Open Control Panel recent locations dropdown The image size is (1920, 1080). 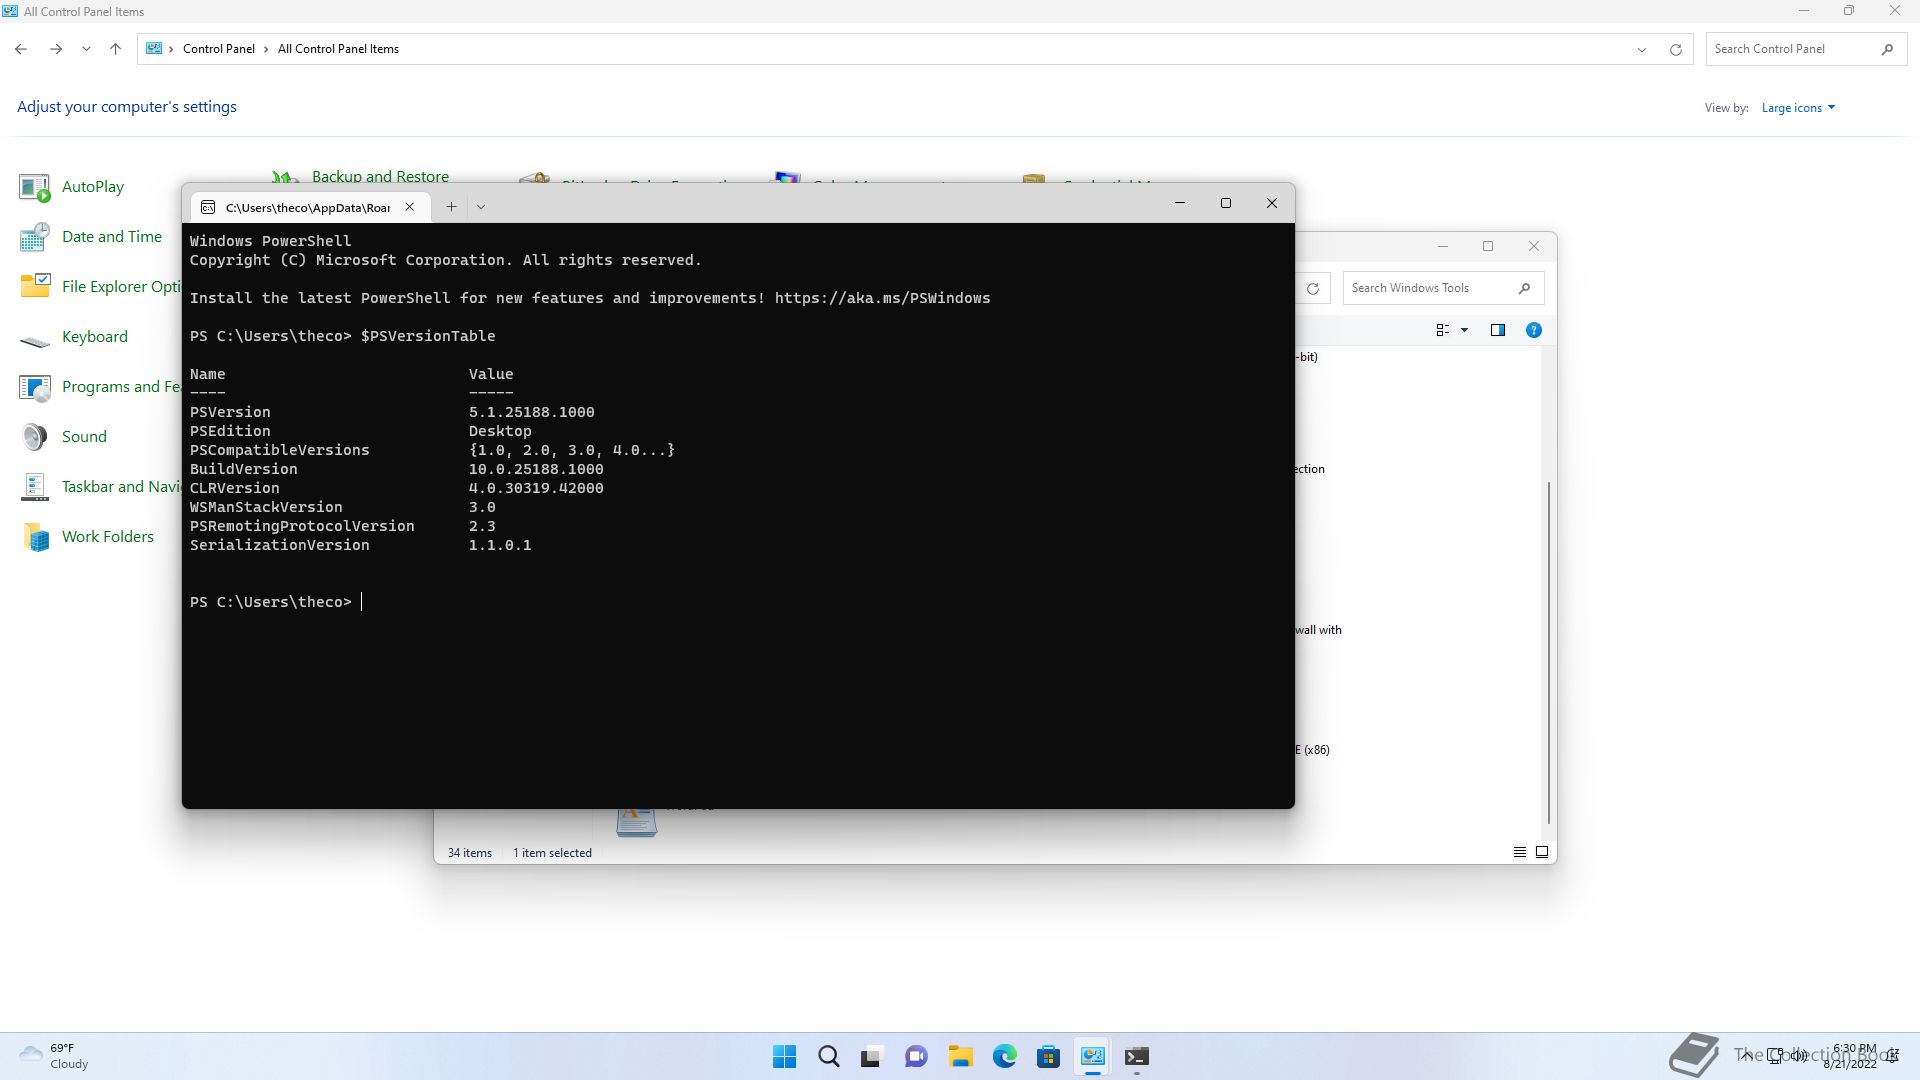86,49
